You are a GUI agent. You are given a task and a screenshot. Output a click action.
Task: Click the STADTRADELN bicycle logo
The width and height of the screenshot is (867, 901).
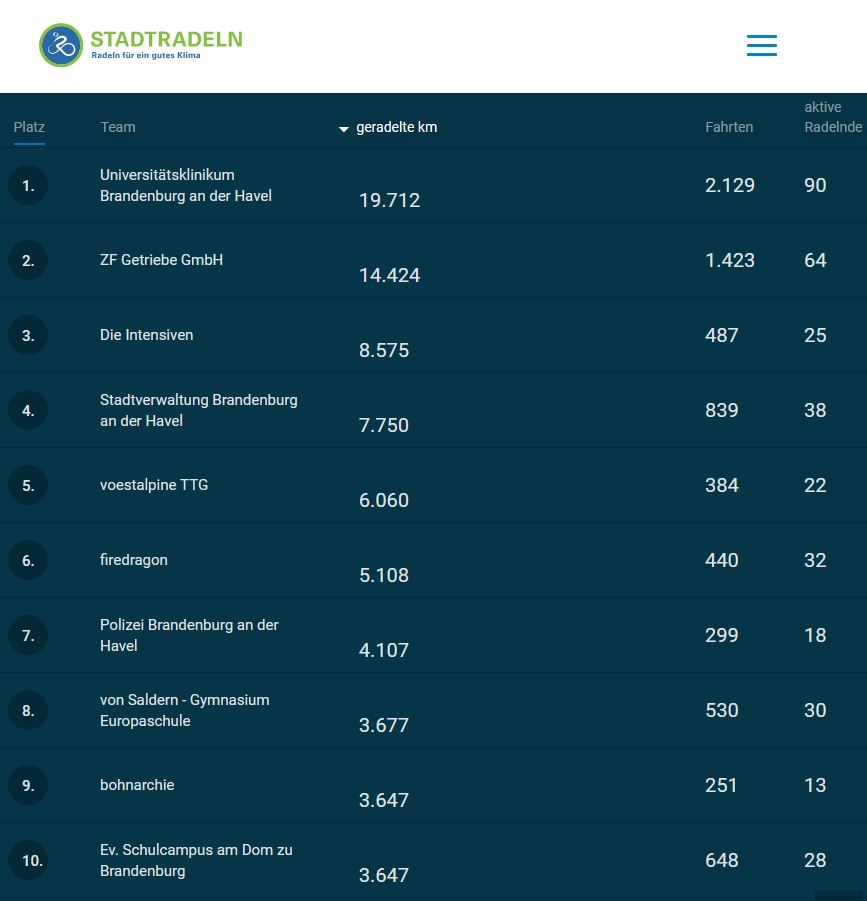(61, 45)
